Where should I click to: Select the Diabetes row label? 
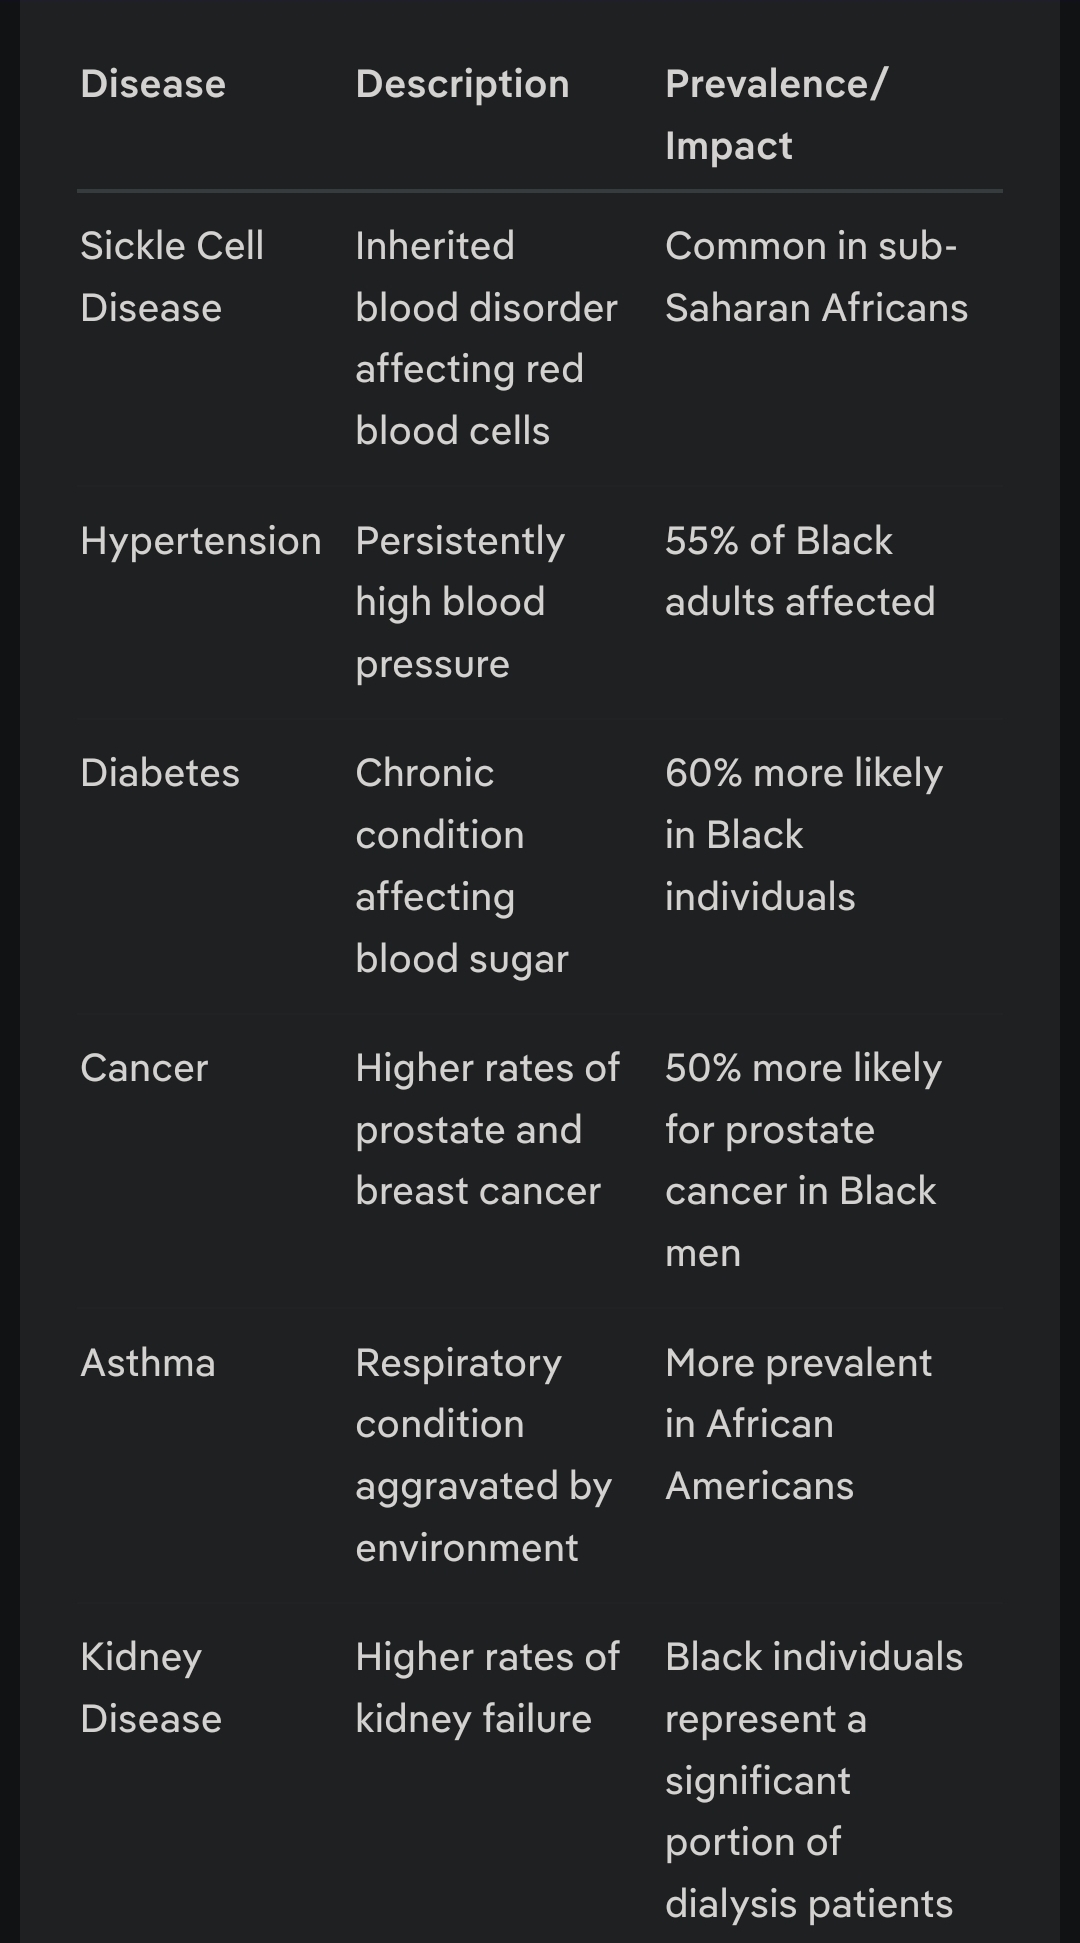tap(160, 773)
